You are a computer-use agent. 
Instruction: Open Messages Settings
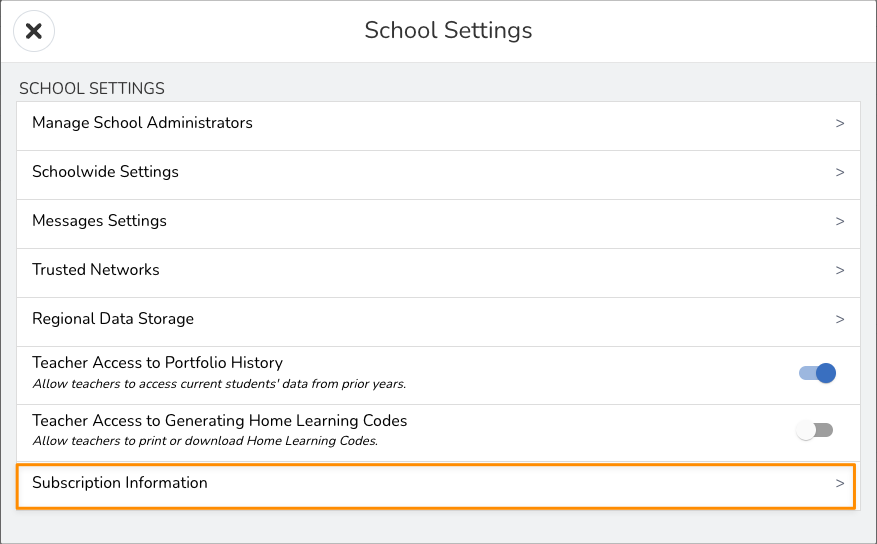pos(99,221)
